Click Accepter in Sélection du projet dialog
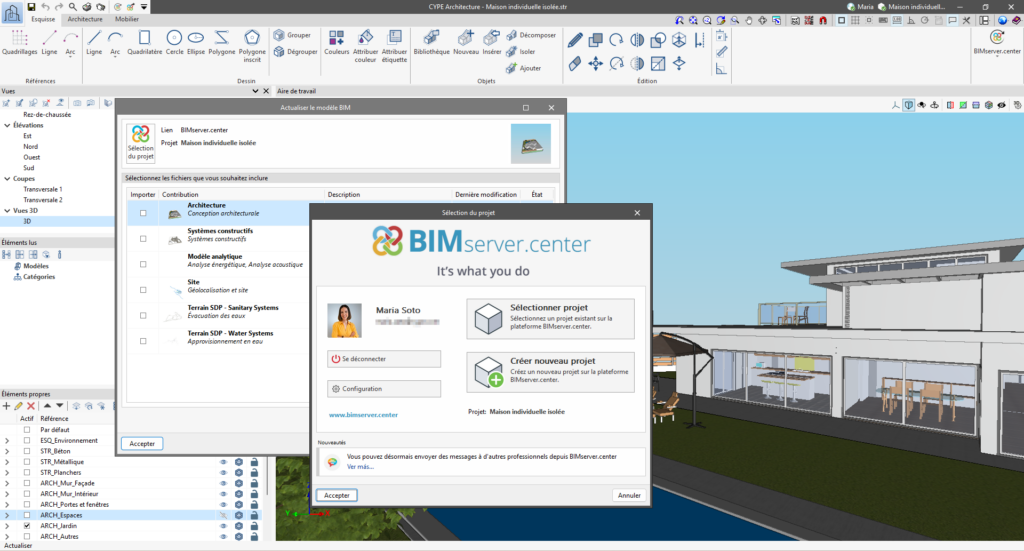Screen dimensions: 1024x551 (x=337, y=496)
